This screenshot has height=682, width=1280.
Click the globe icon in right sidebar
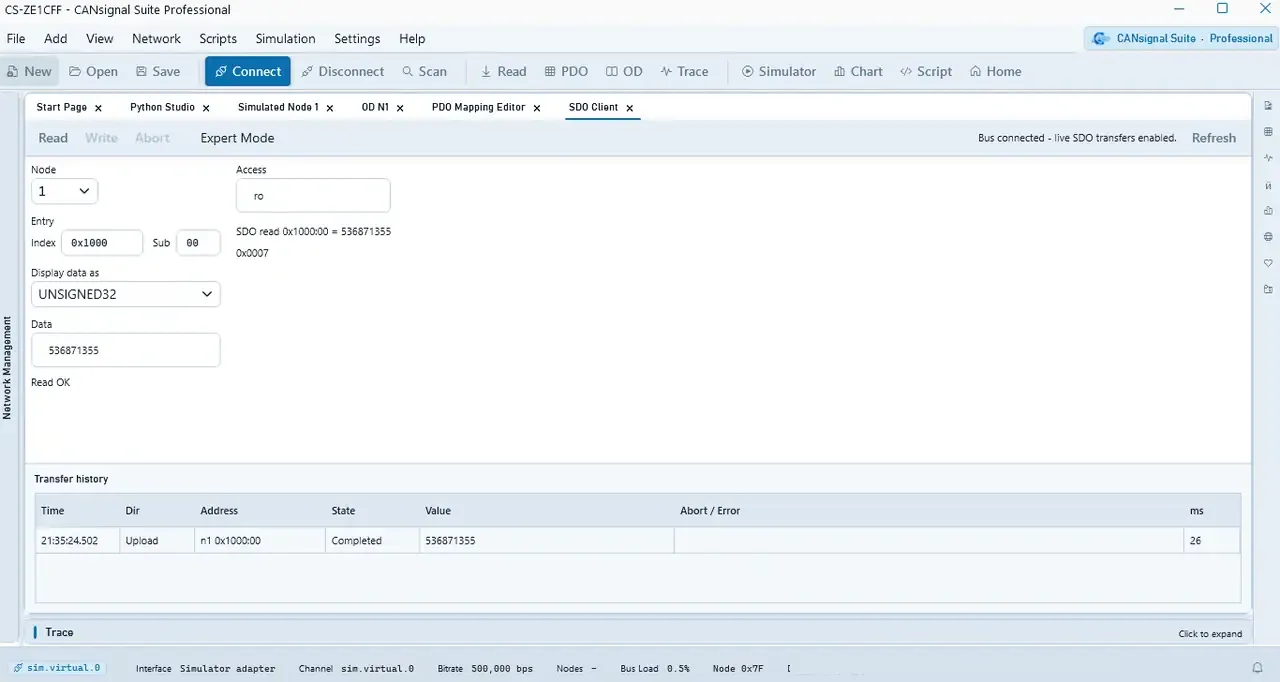pyautogui.click(x=1268, y=237)
